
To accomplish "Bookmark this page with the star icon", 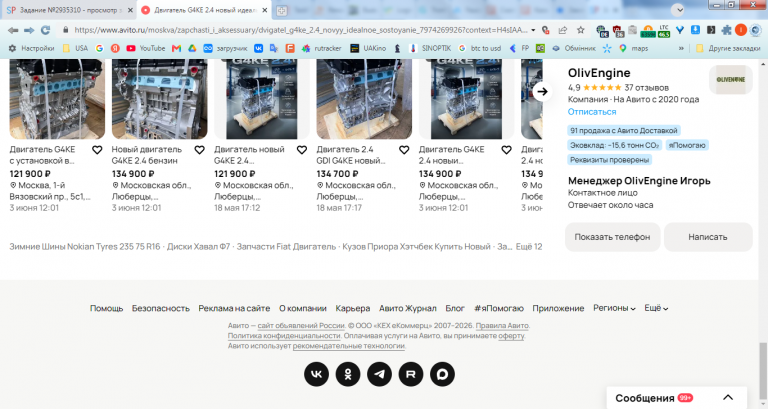I will pyautogui.click(x=580, y=30).
